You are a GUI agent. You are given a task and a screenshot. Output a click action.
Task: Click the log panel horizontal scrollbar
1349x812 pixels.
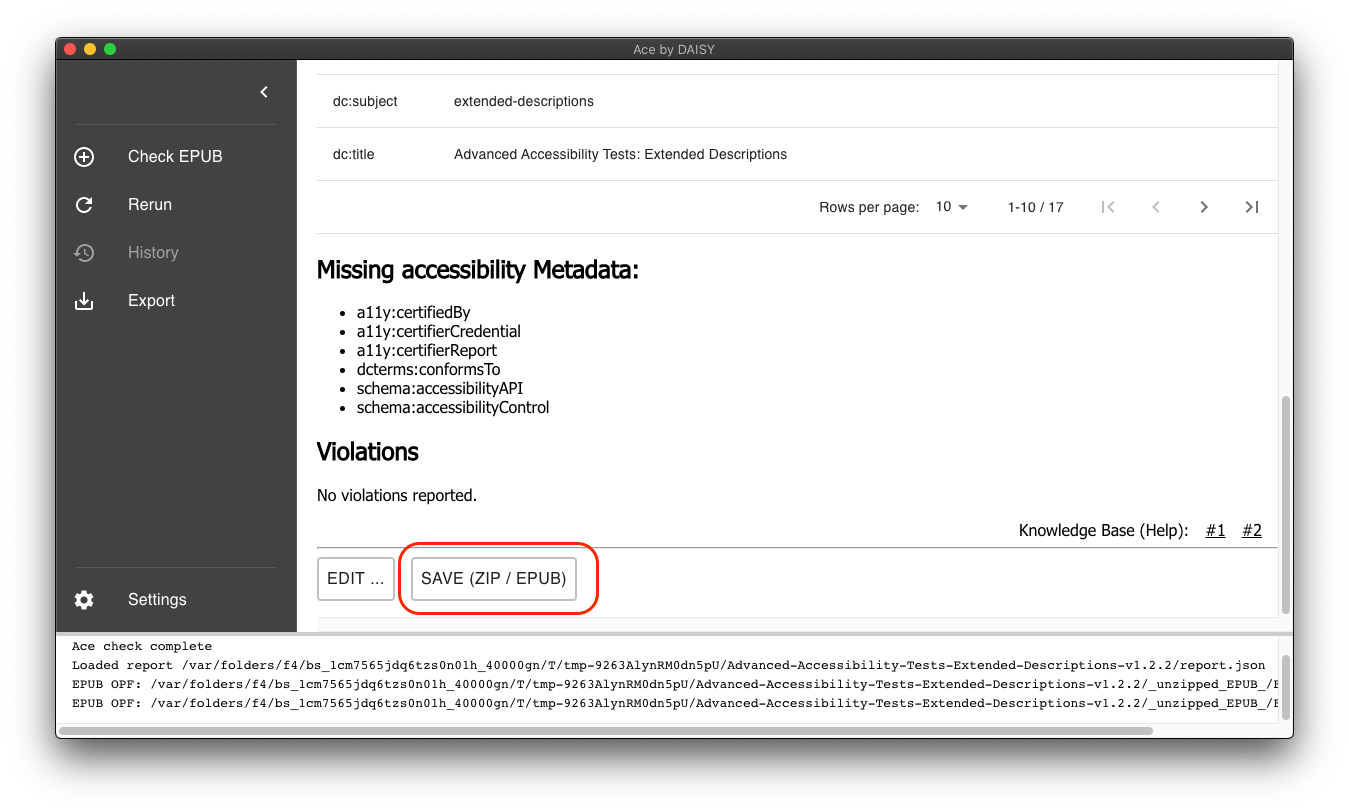tap(605, 731)
